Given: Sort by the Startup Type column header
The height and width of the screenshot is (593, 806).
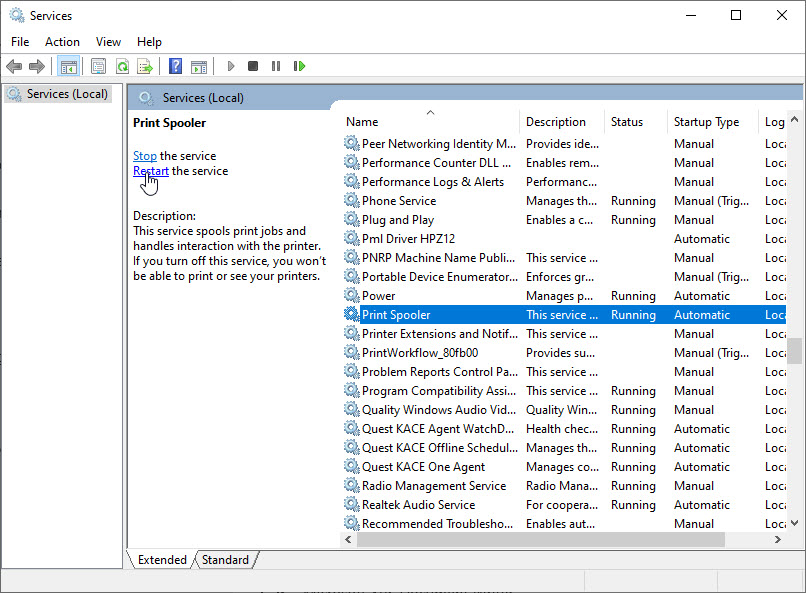Looking at the screenshot, I should pyautogui.click(x=706, y=122).
